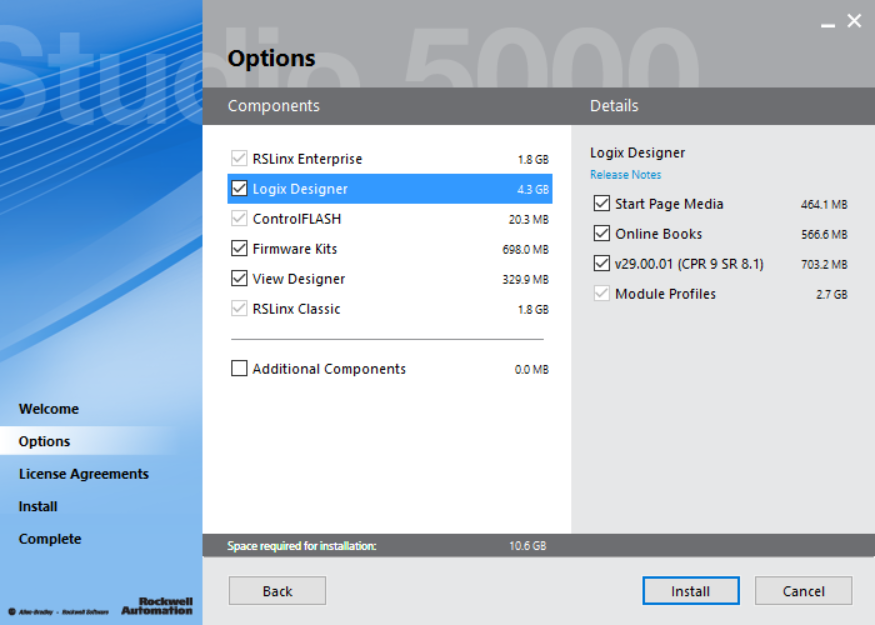Select the Logix Designer component row
The height and width of the screenshot is (625, 875).
(x=390, y=189)
